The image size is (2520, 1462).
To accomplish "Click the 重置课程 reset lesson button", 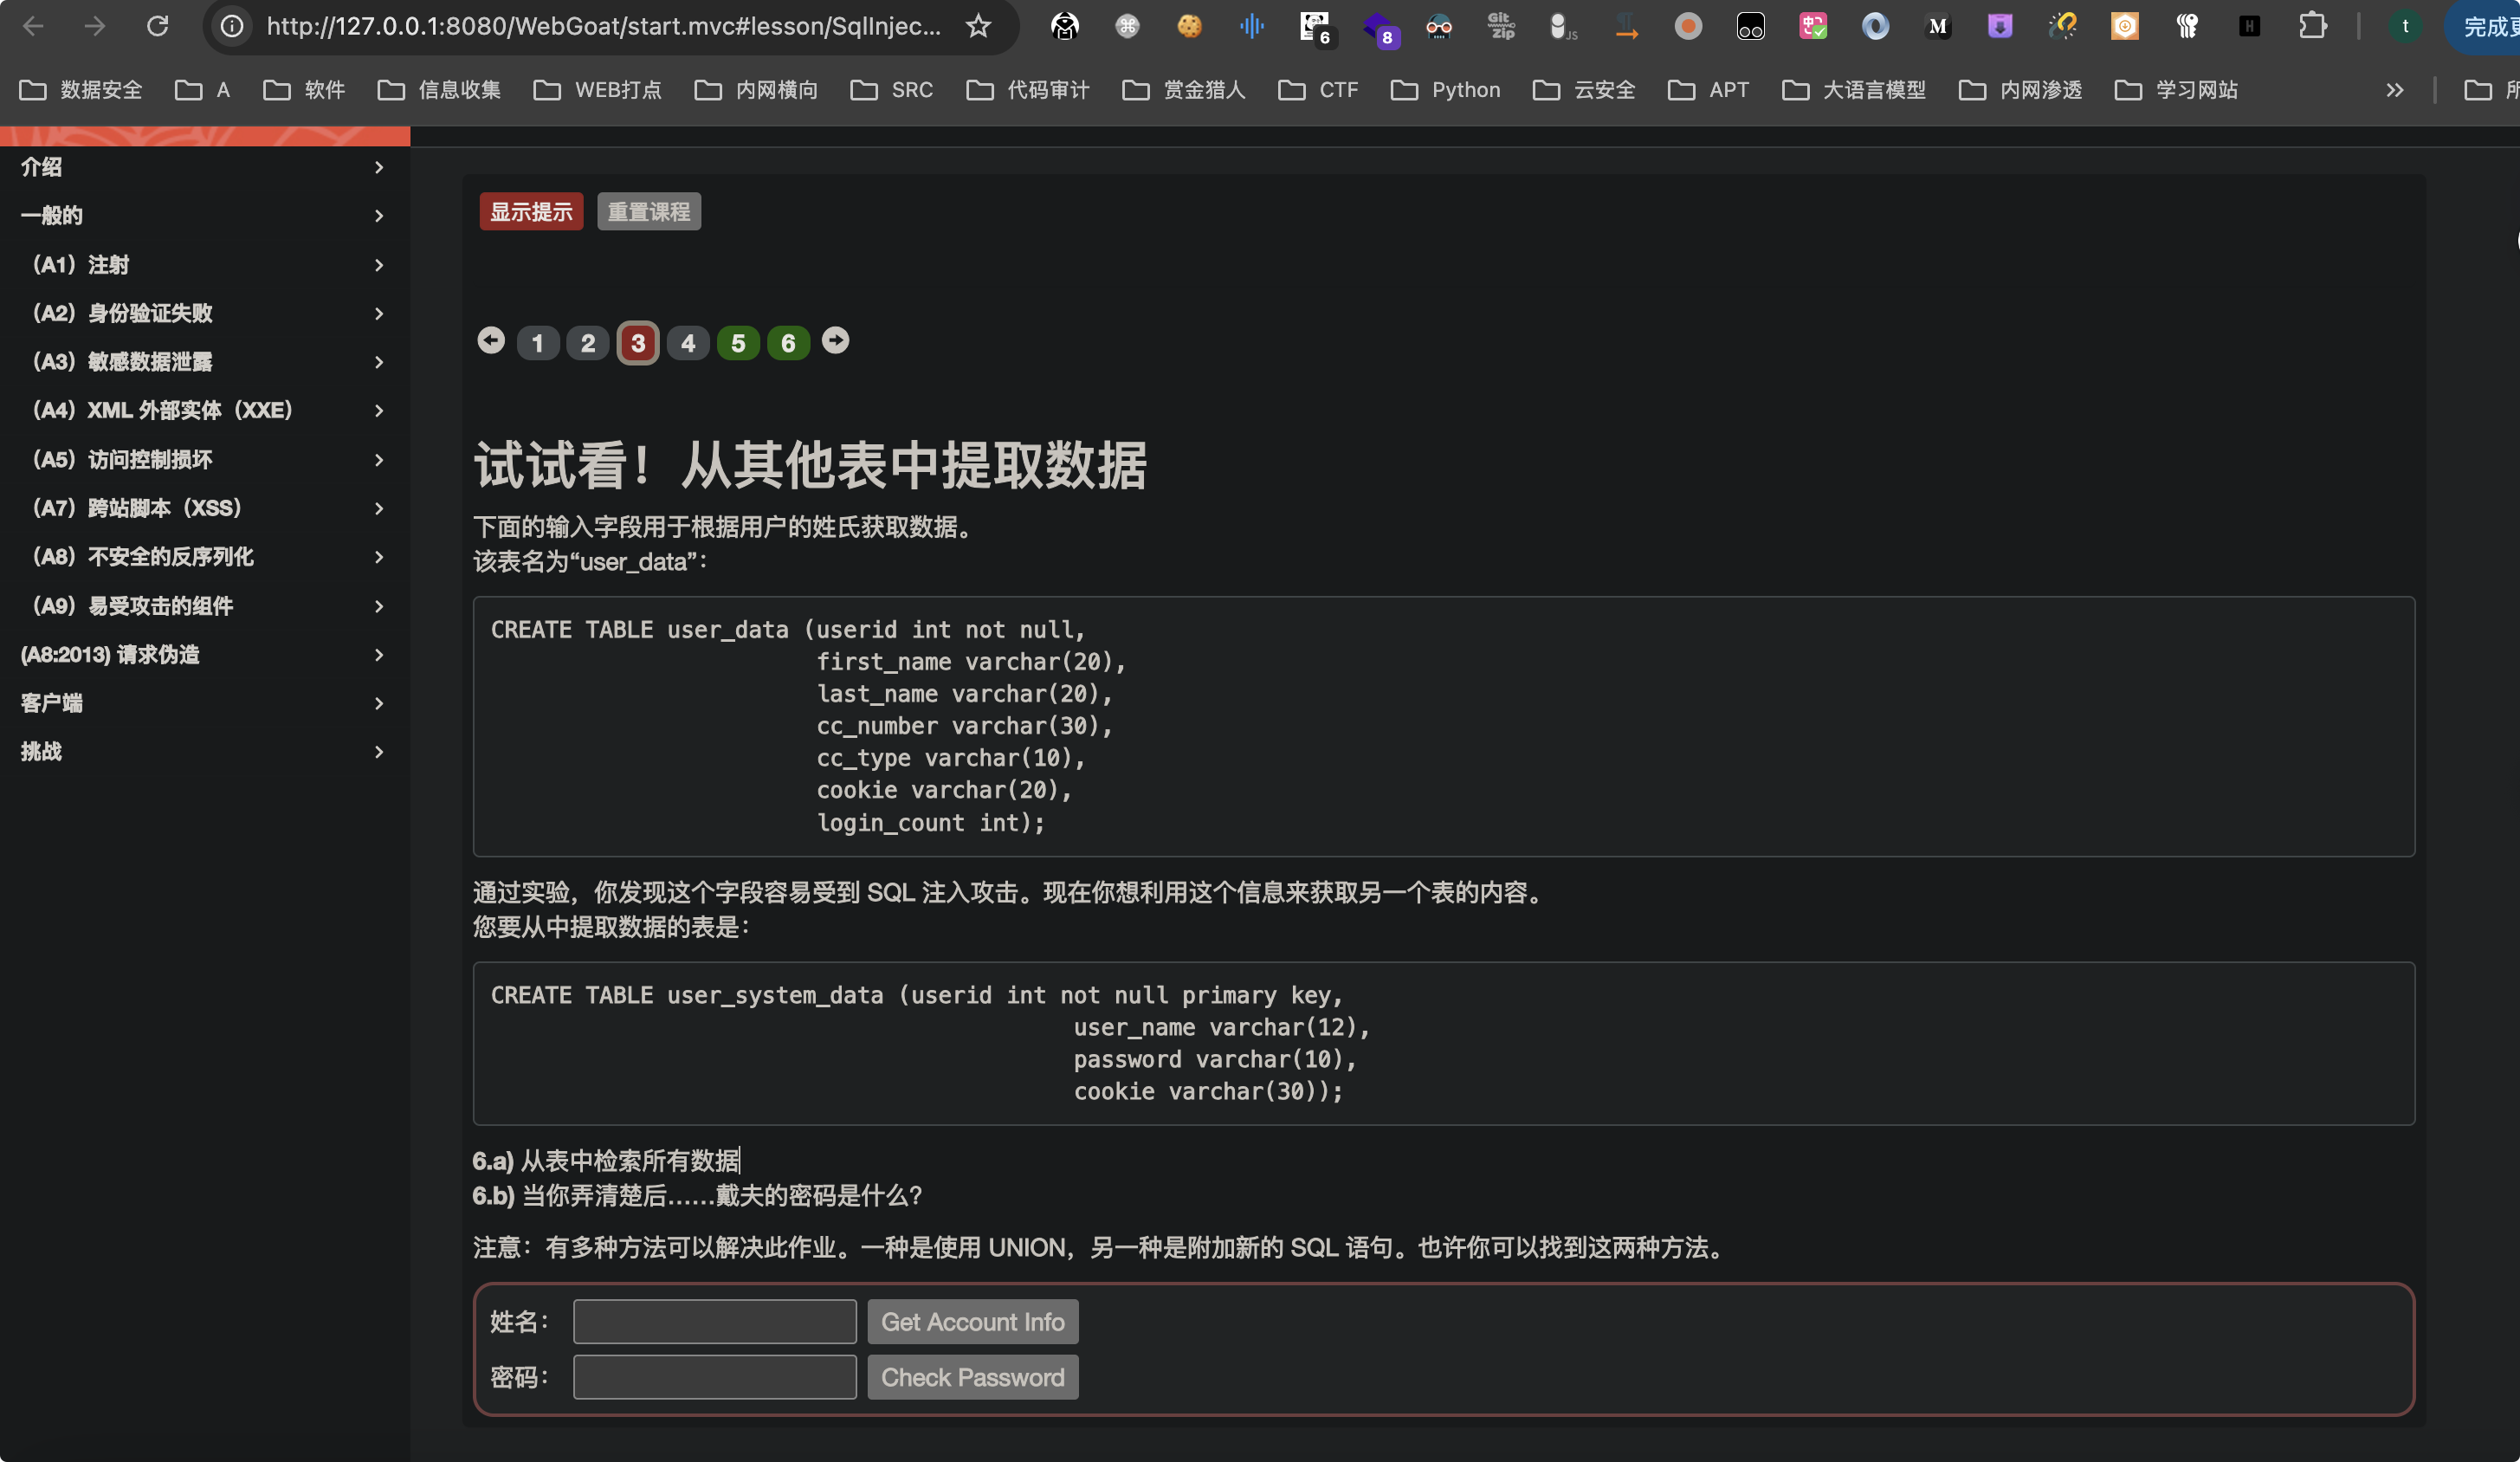I will tap(649, 211).
